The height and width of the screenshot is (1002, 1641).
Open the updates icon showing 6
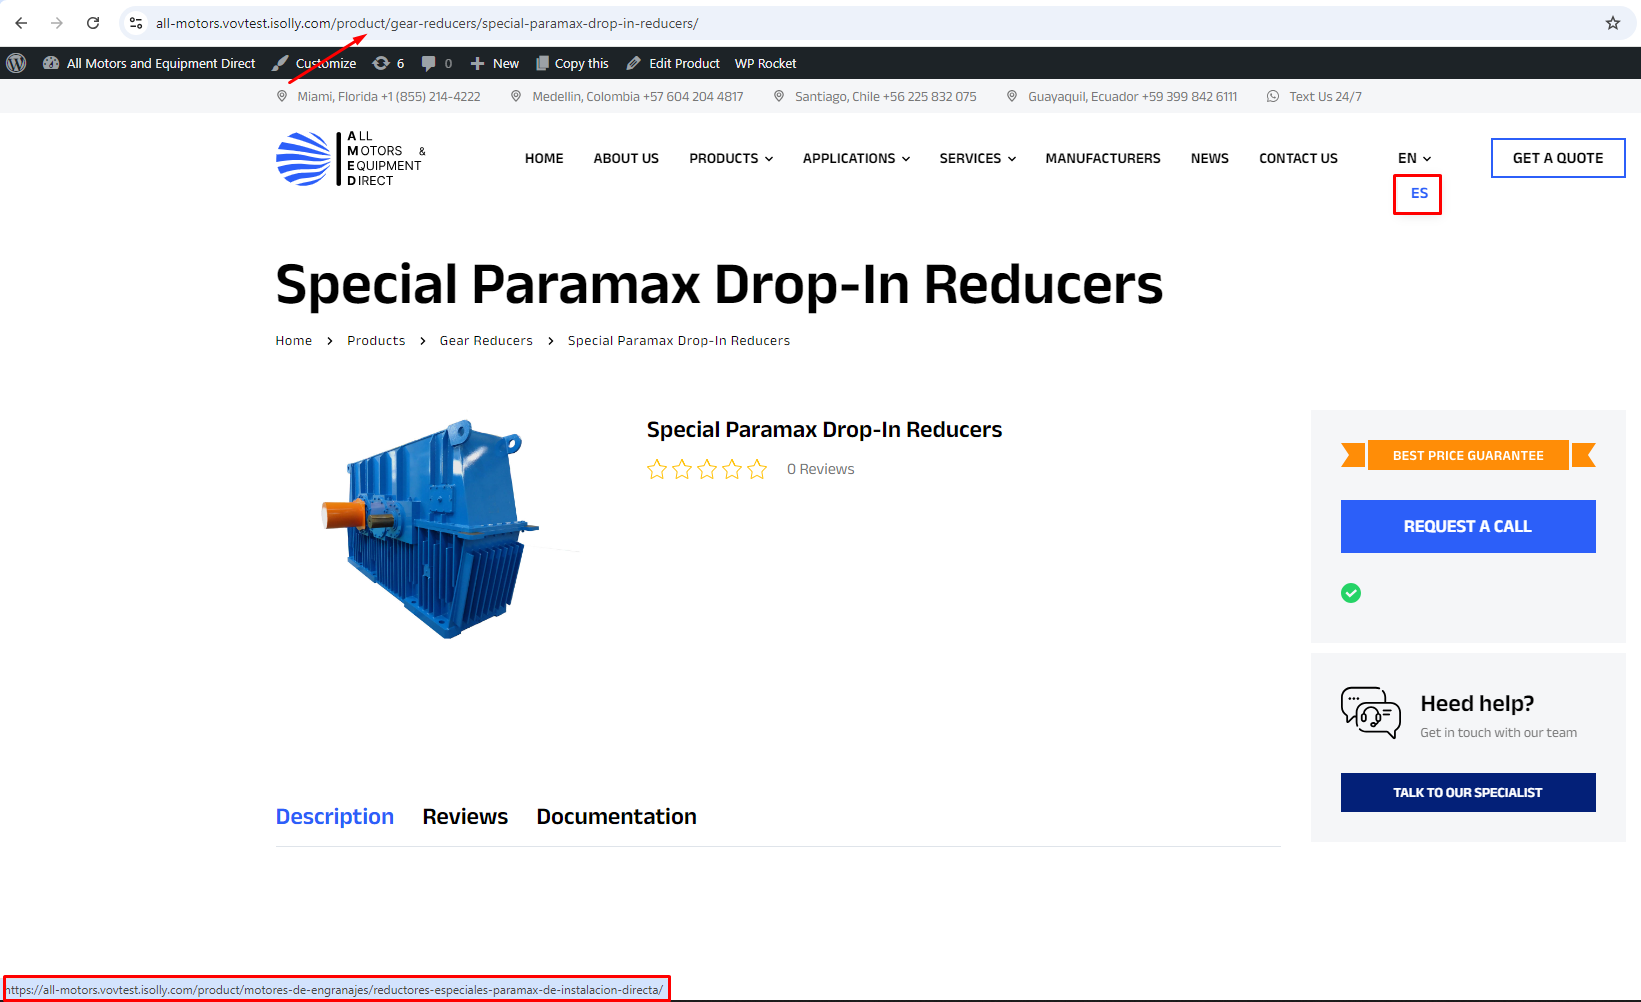click(388, 63)
